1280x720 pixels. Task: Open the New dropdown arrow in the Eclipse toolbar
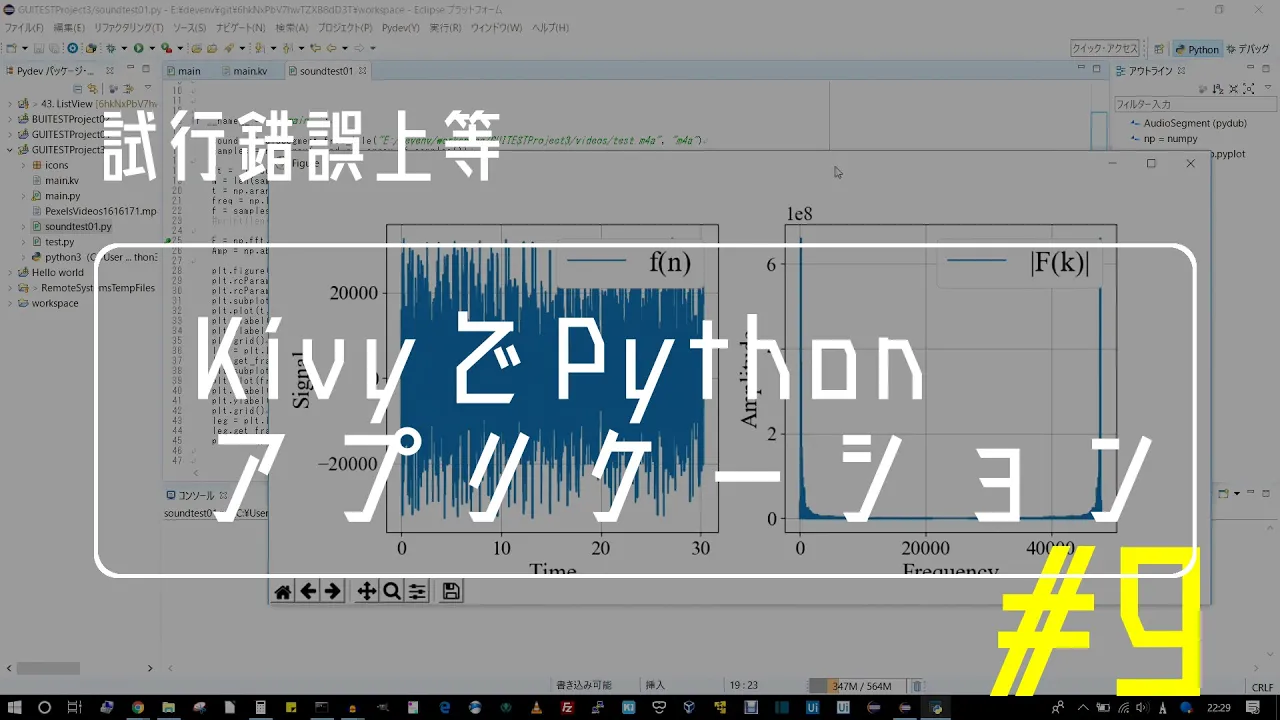[x=25, y=48]
